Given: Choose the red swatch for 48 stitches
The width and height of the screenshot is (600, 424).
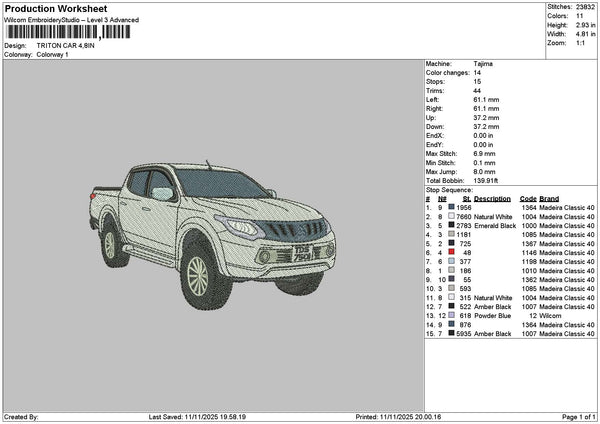Looking at the screenshot, I should click(x=452, y=253).
